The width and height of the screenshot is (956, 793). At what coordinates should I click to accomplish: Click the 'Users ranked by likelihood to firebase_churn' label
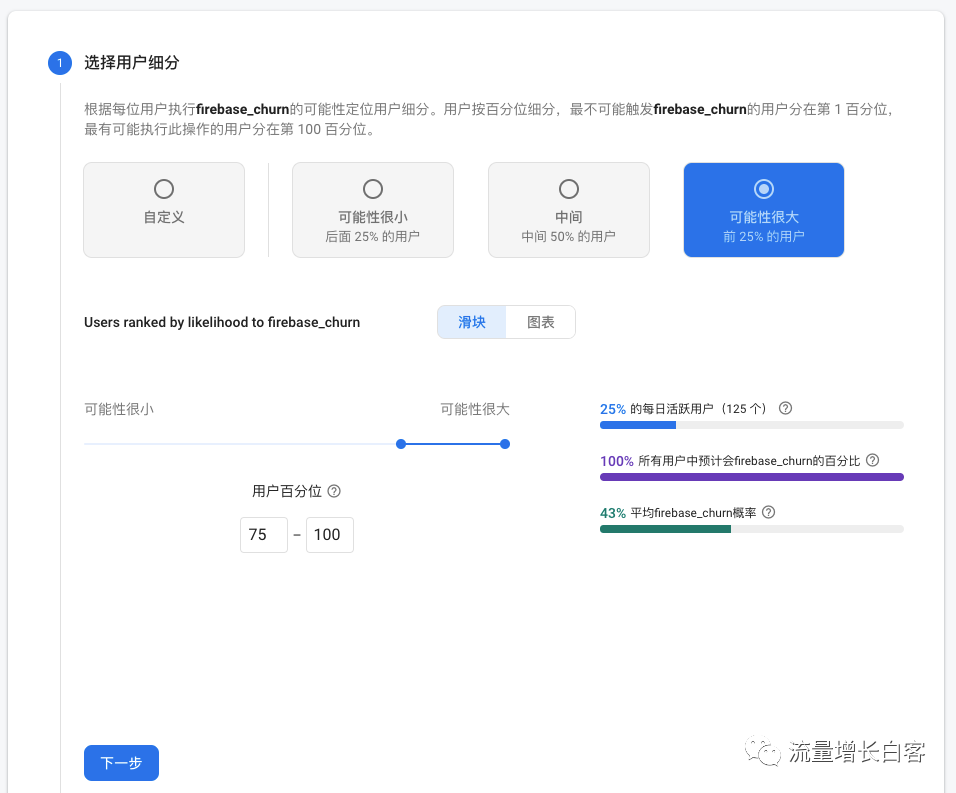point(222,322)
